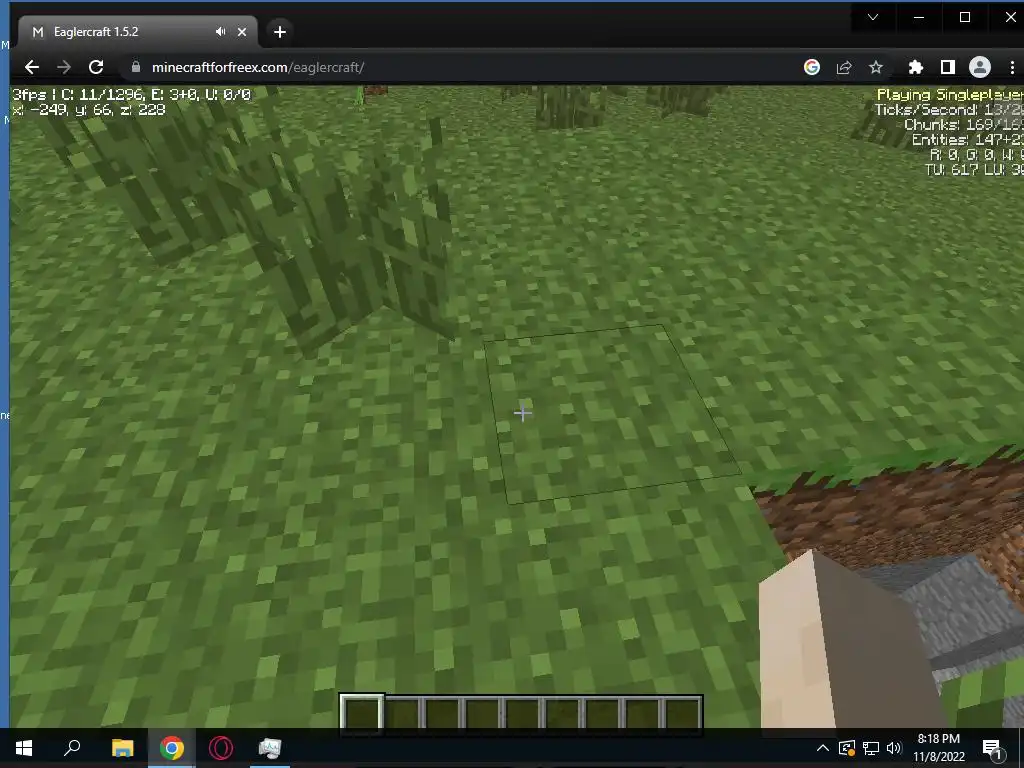Open the Chrome profile avatar
The width and height of the screenshot is (1024, 768).
[980, 67]
